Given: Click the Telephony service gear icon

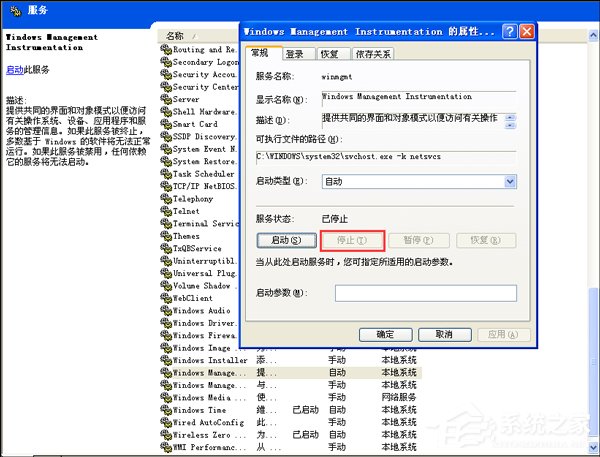Looking at the screenshot, I should tap(166, 199).
